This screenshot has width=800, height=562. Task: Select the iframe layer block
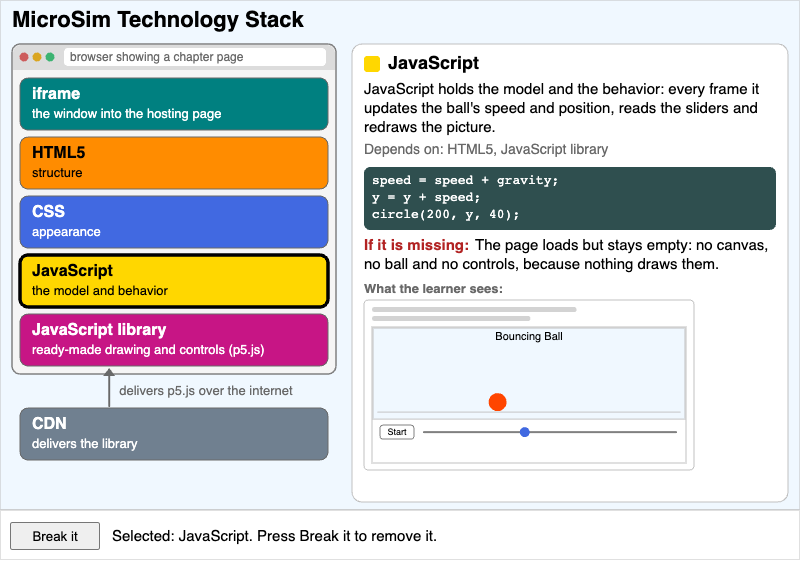click(x=173, y=104)
